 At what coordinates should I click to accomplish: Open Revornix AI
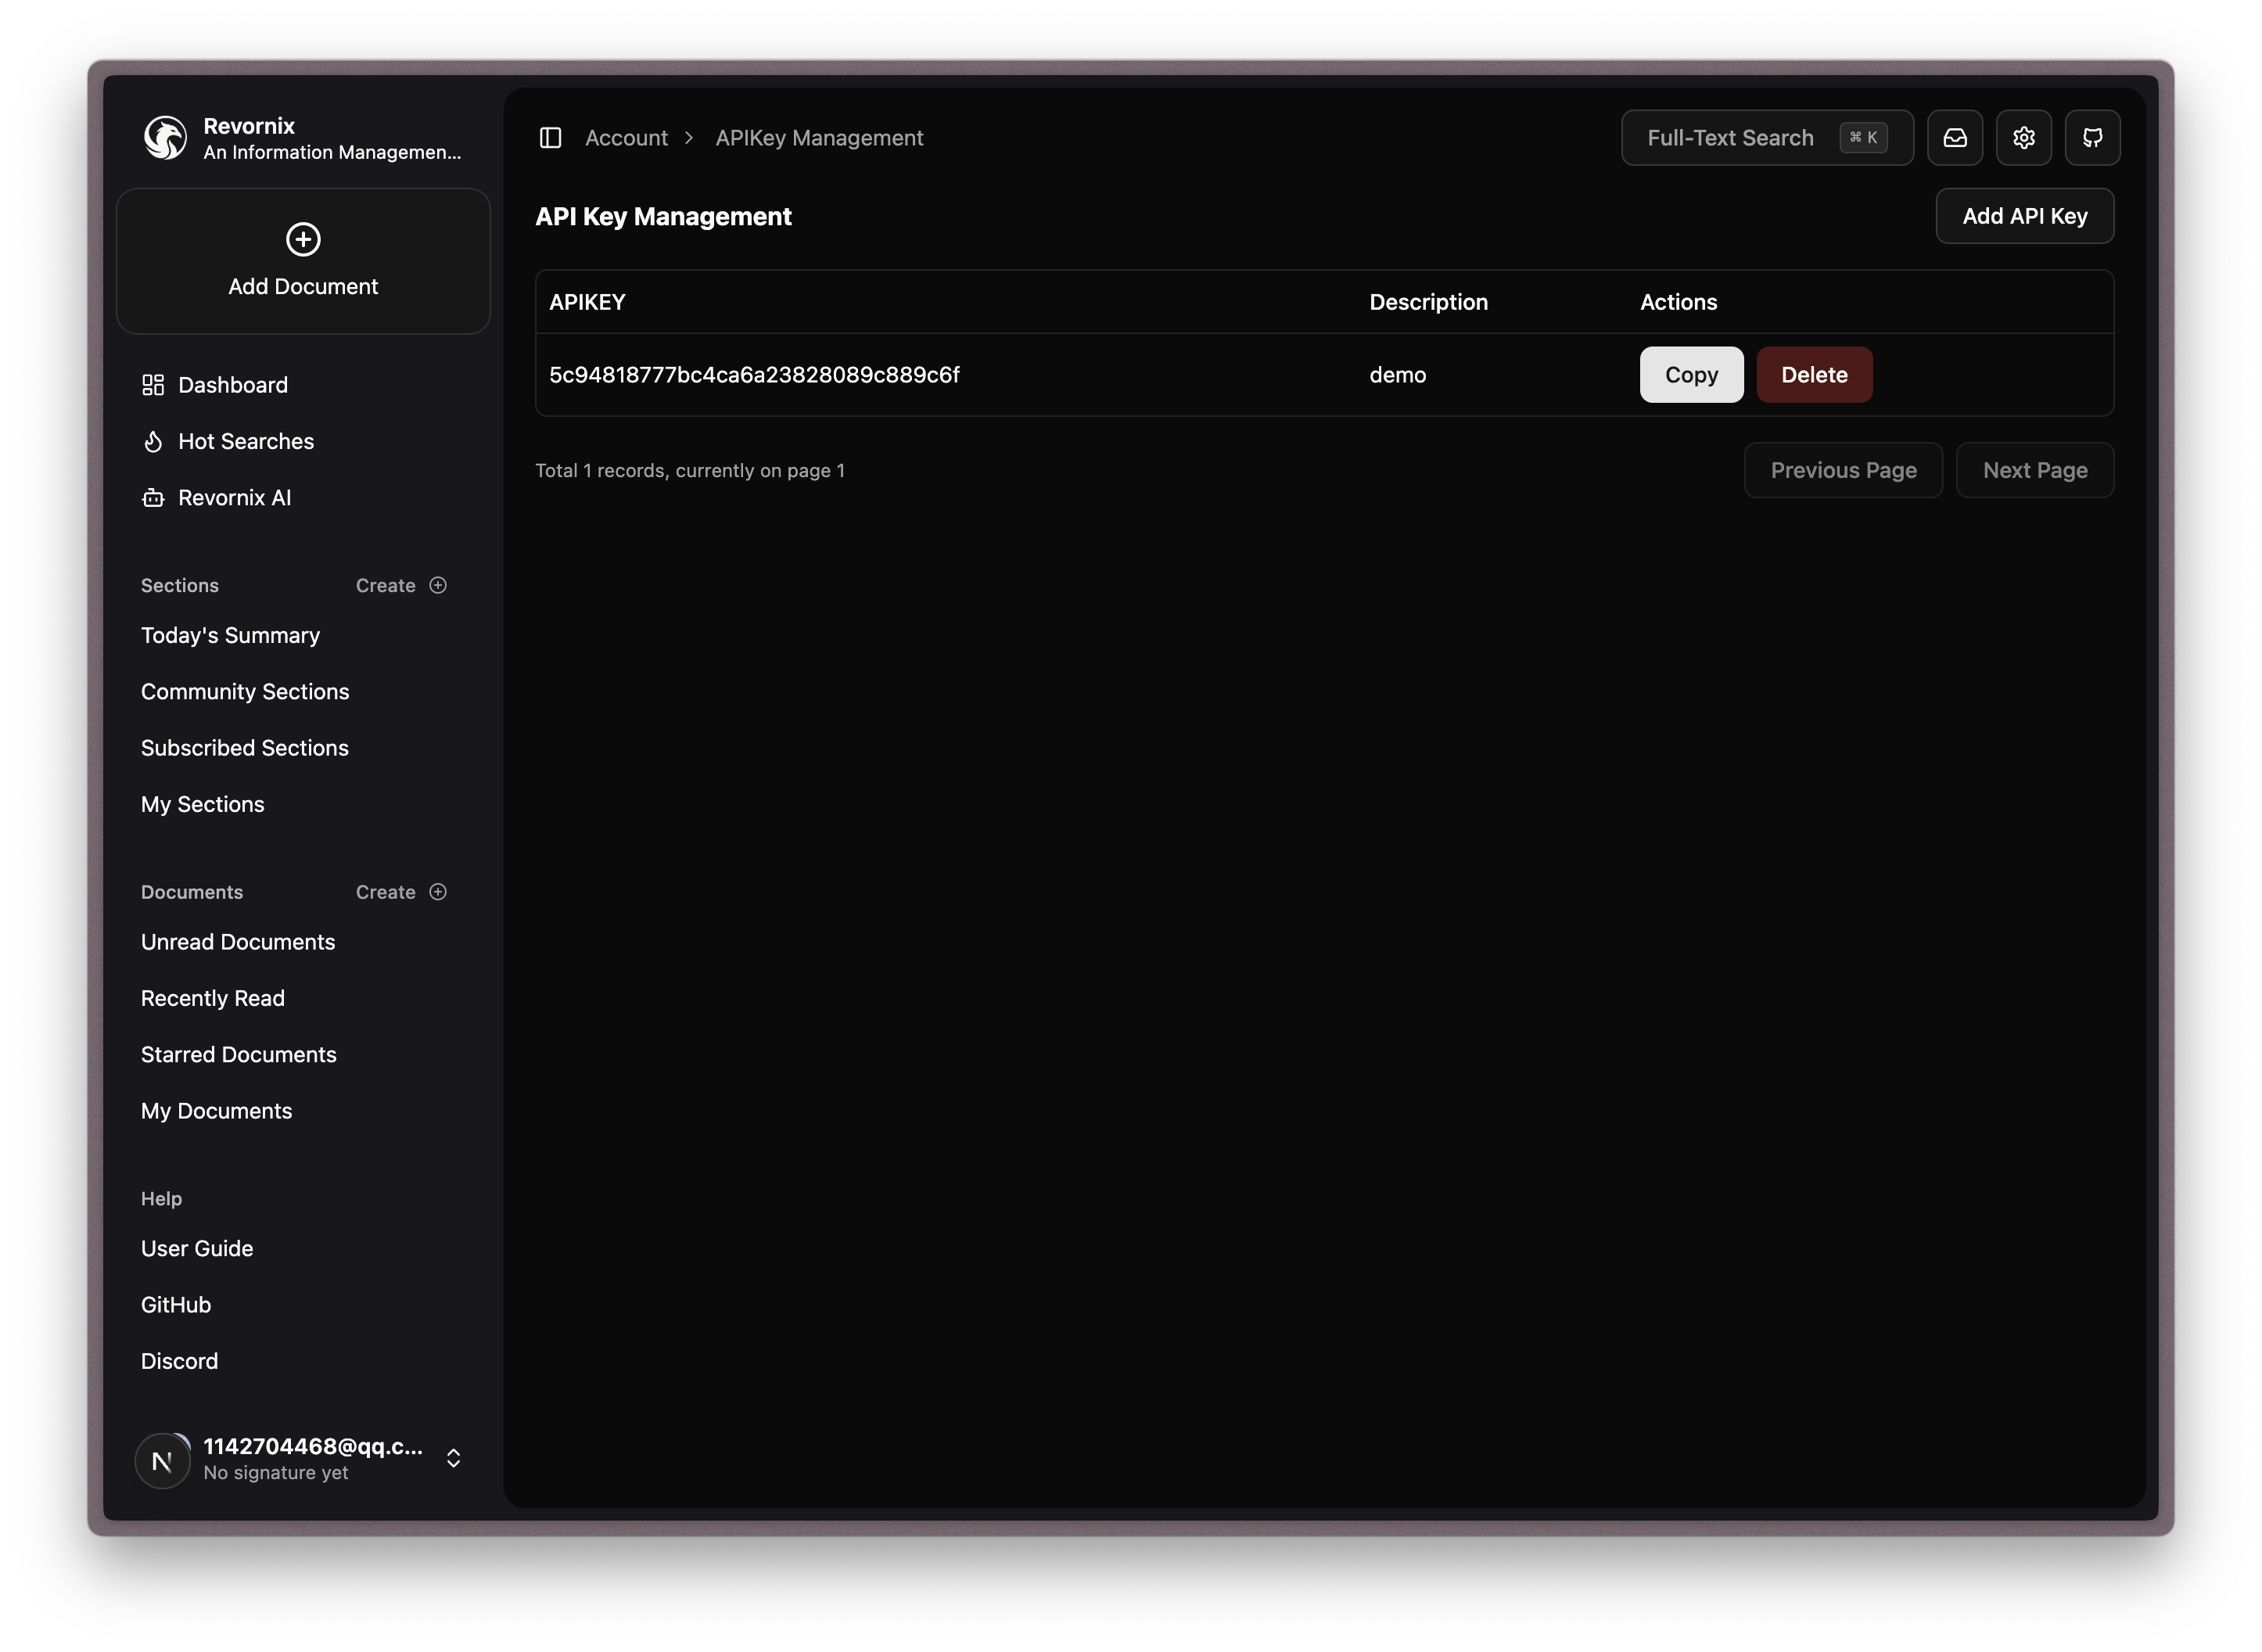point(235,497)
